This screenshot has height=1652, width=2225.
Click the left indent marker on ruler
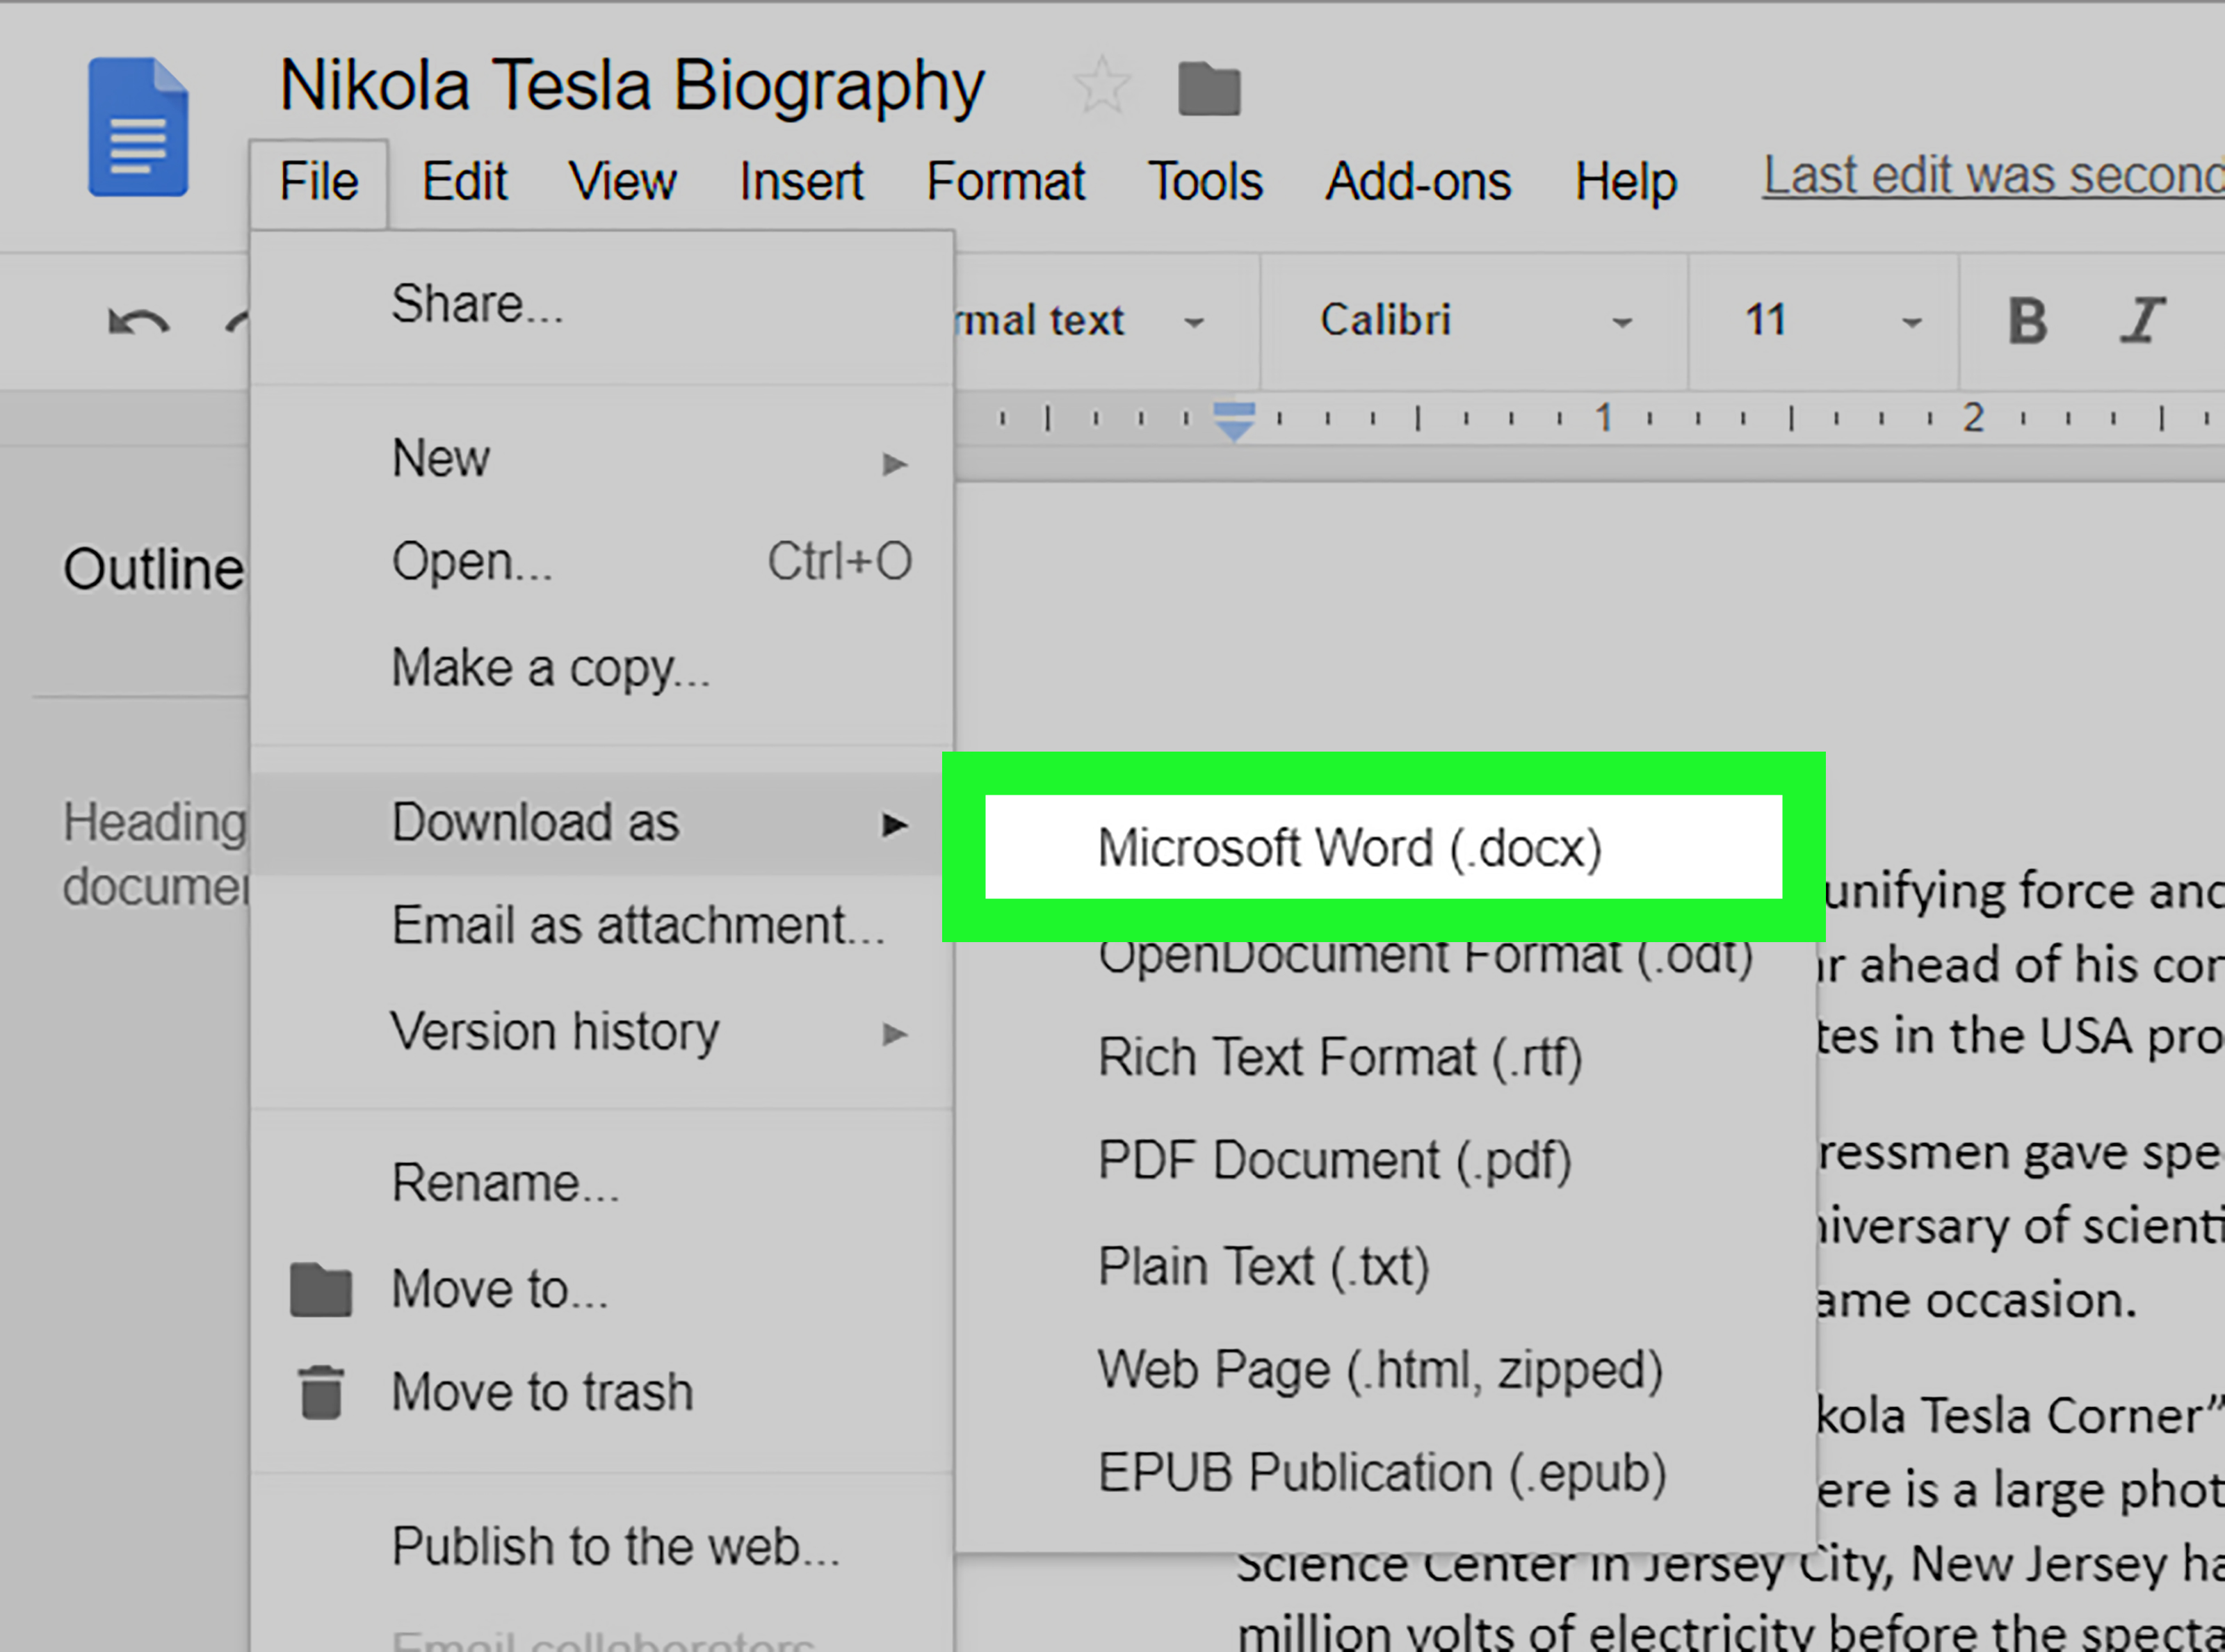1234,421
